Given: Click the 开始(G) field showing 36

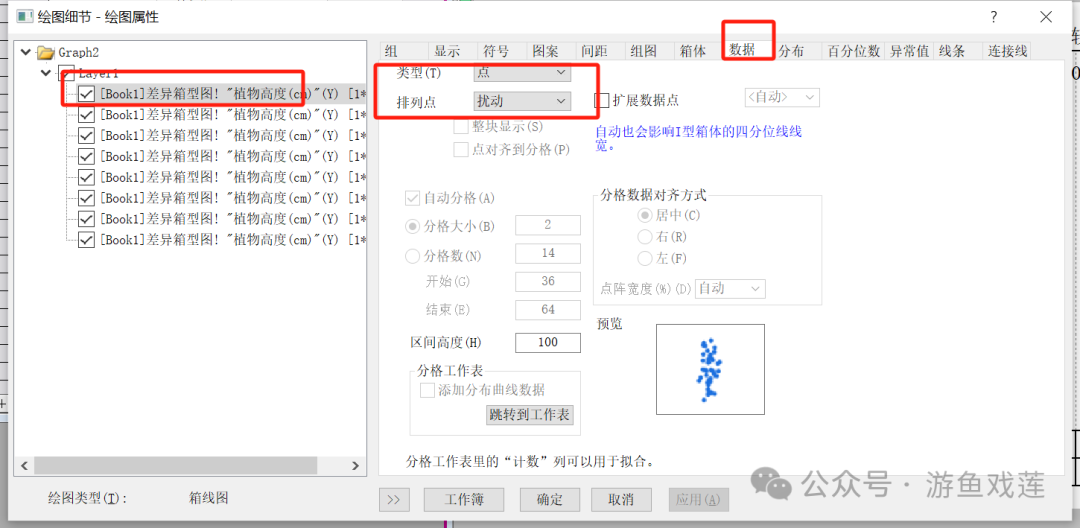Looking at the screenshot, I should [548, 282].
